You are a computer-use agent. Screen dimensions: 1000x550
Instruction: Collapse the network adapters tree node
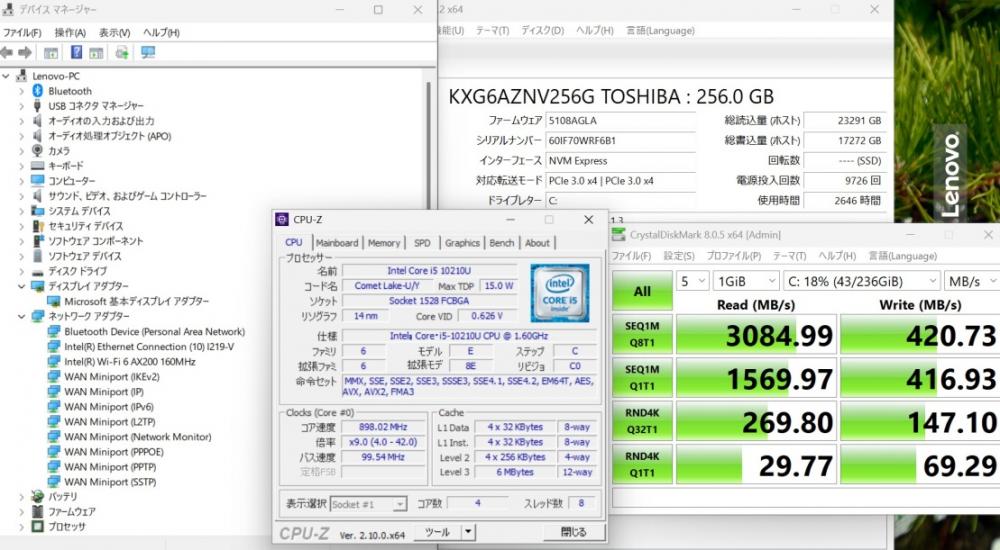point(21,316)
